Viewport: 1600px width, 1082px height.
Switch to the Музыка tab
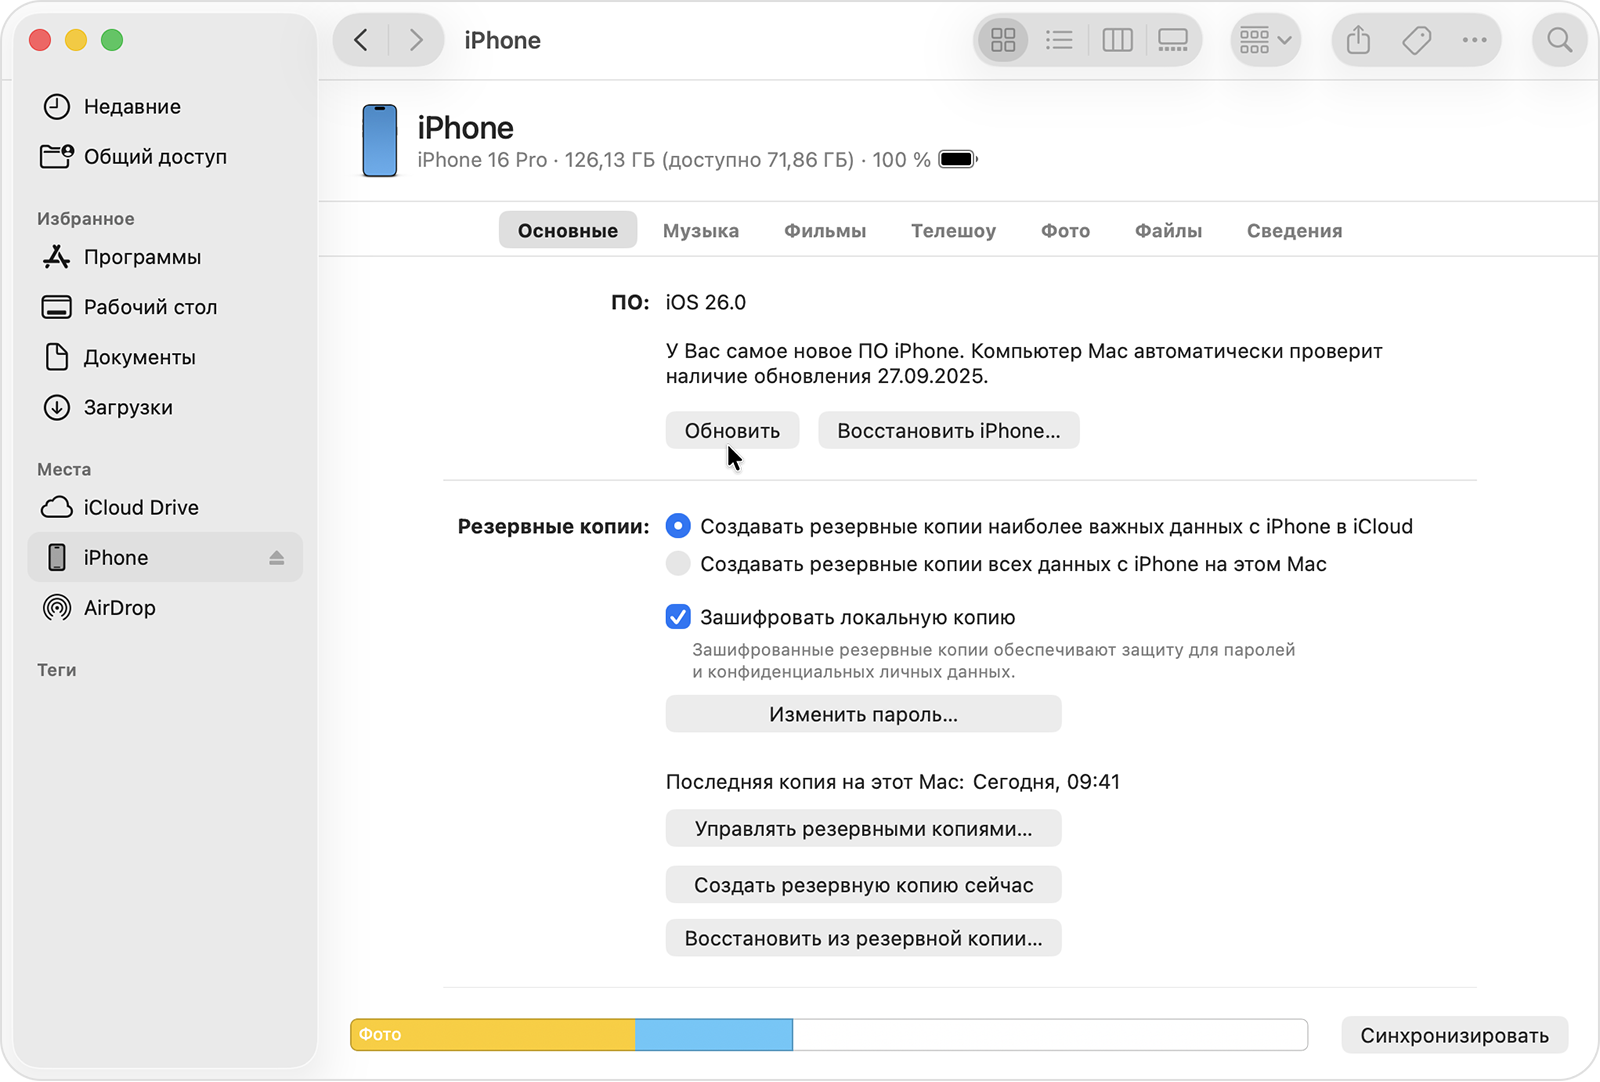[x=700, y=230]
